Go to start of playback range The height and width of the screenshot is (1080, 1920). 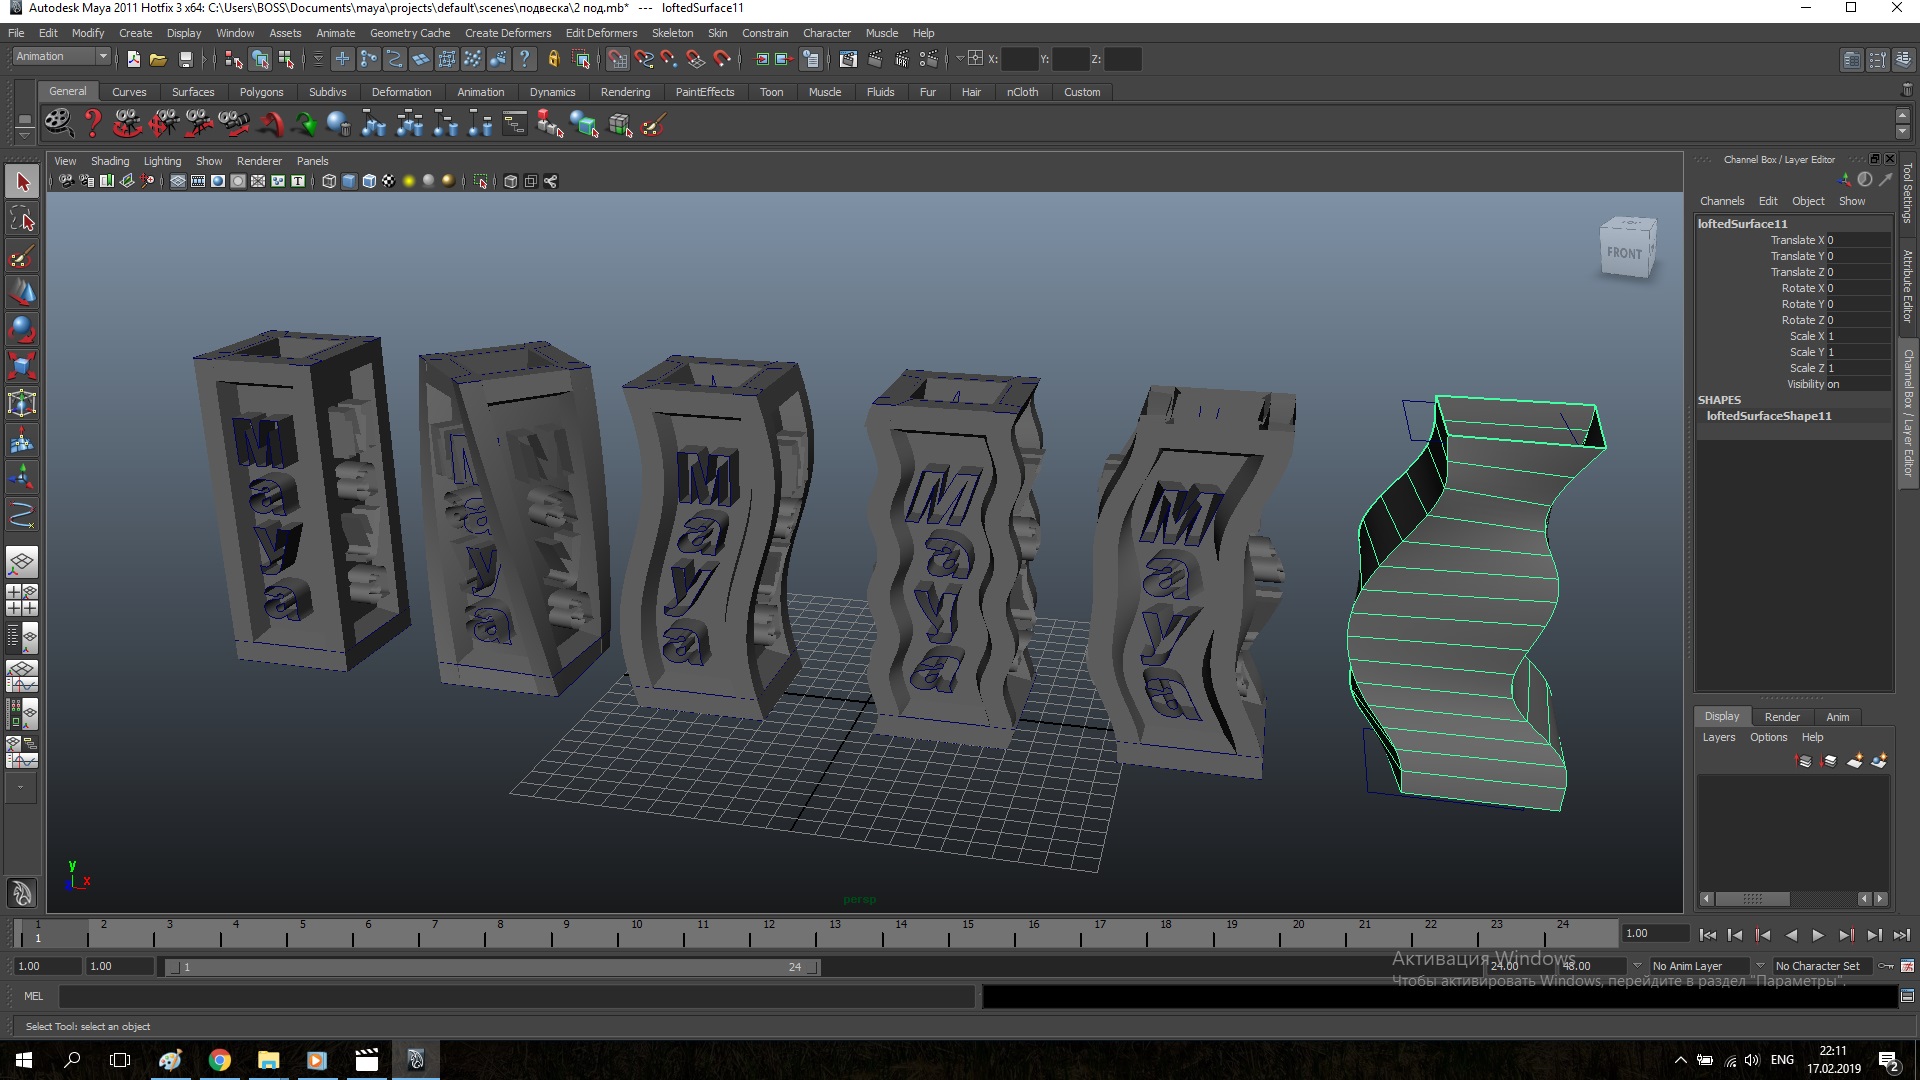coord(1707,935)
